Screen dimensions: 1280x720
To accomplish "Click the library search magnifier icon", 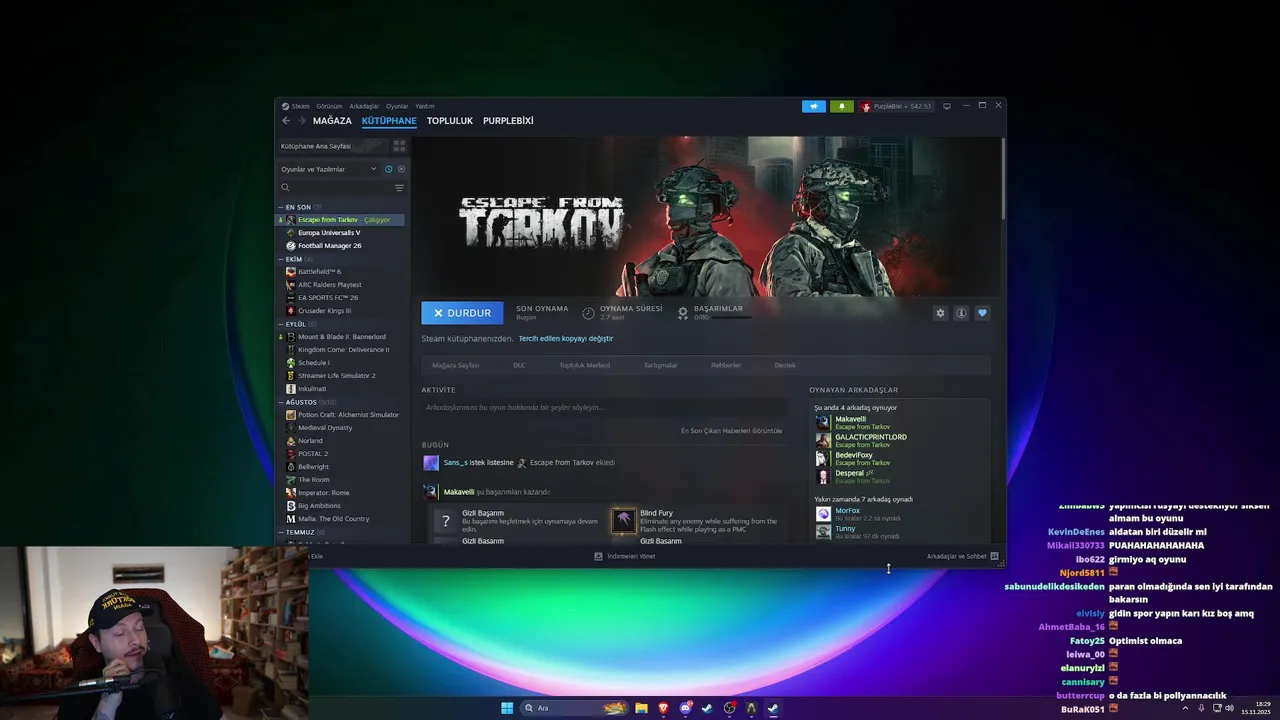I will pyautogui.click(x=285, y=188).
